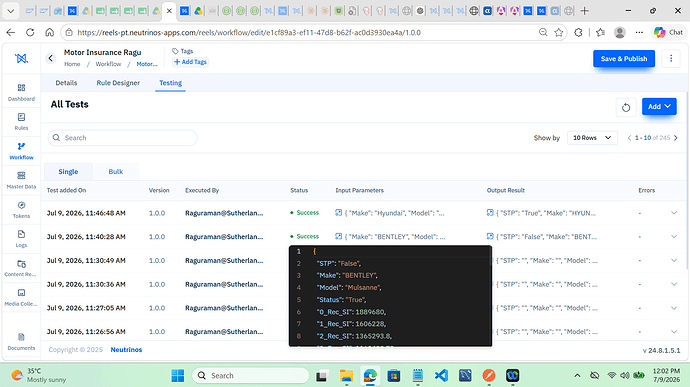
Task: Open the Dashboard sidebar icon
Action: pos(21,92)
